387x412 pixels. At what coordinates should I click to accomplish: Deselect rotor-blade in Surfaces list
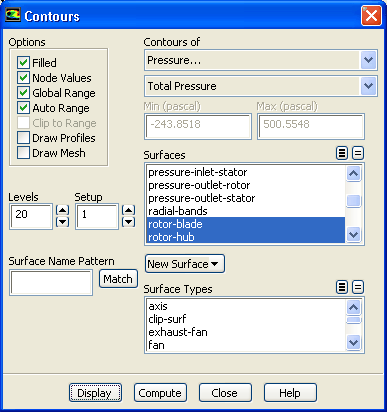[x=246, y=224]
